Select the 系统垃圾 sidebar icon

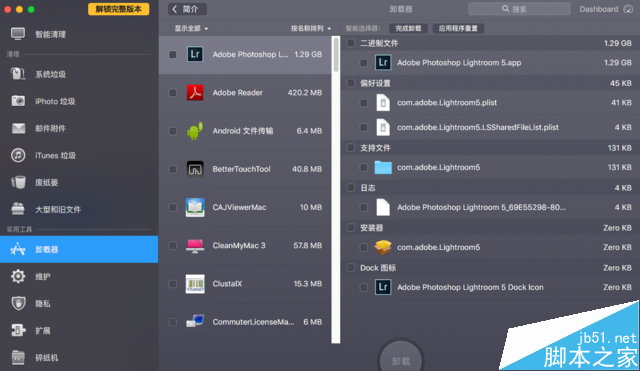pos(18,74)
